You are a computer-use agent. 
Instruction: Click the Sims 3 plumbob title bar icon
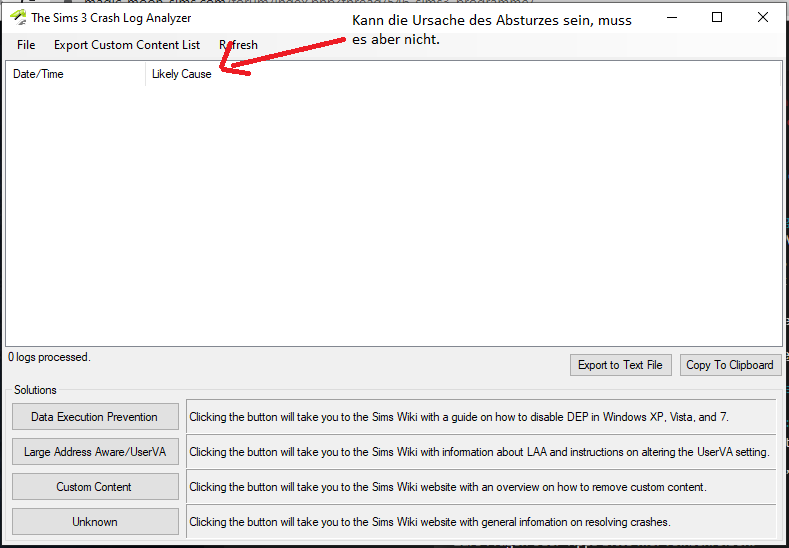point(17,18)
